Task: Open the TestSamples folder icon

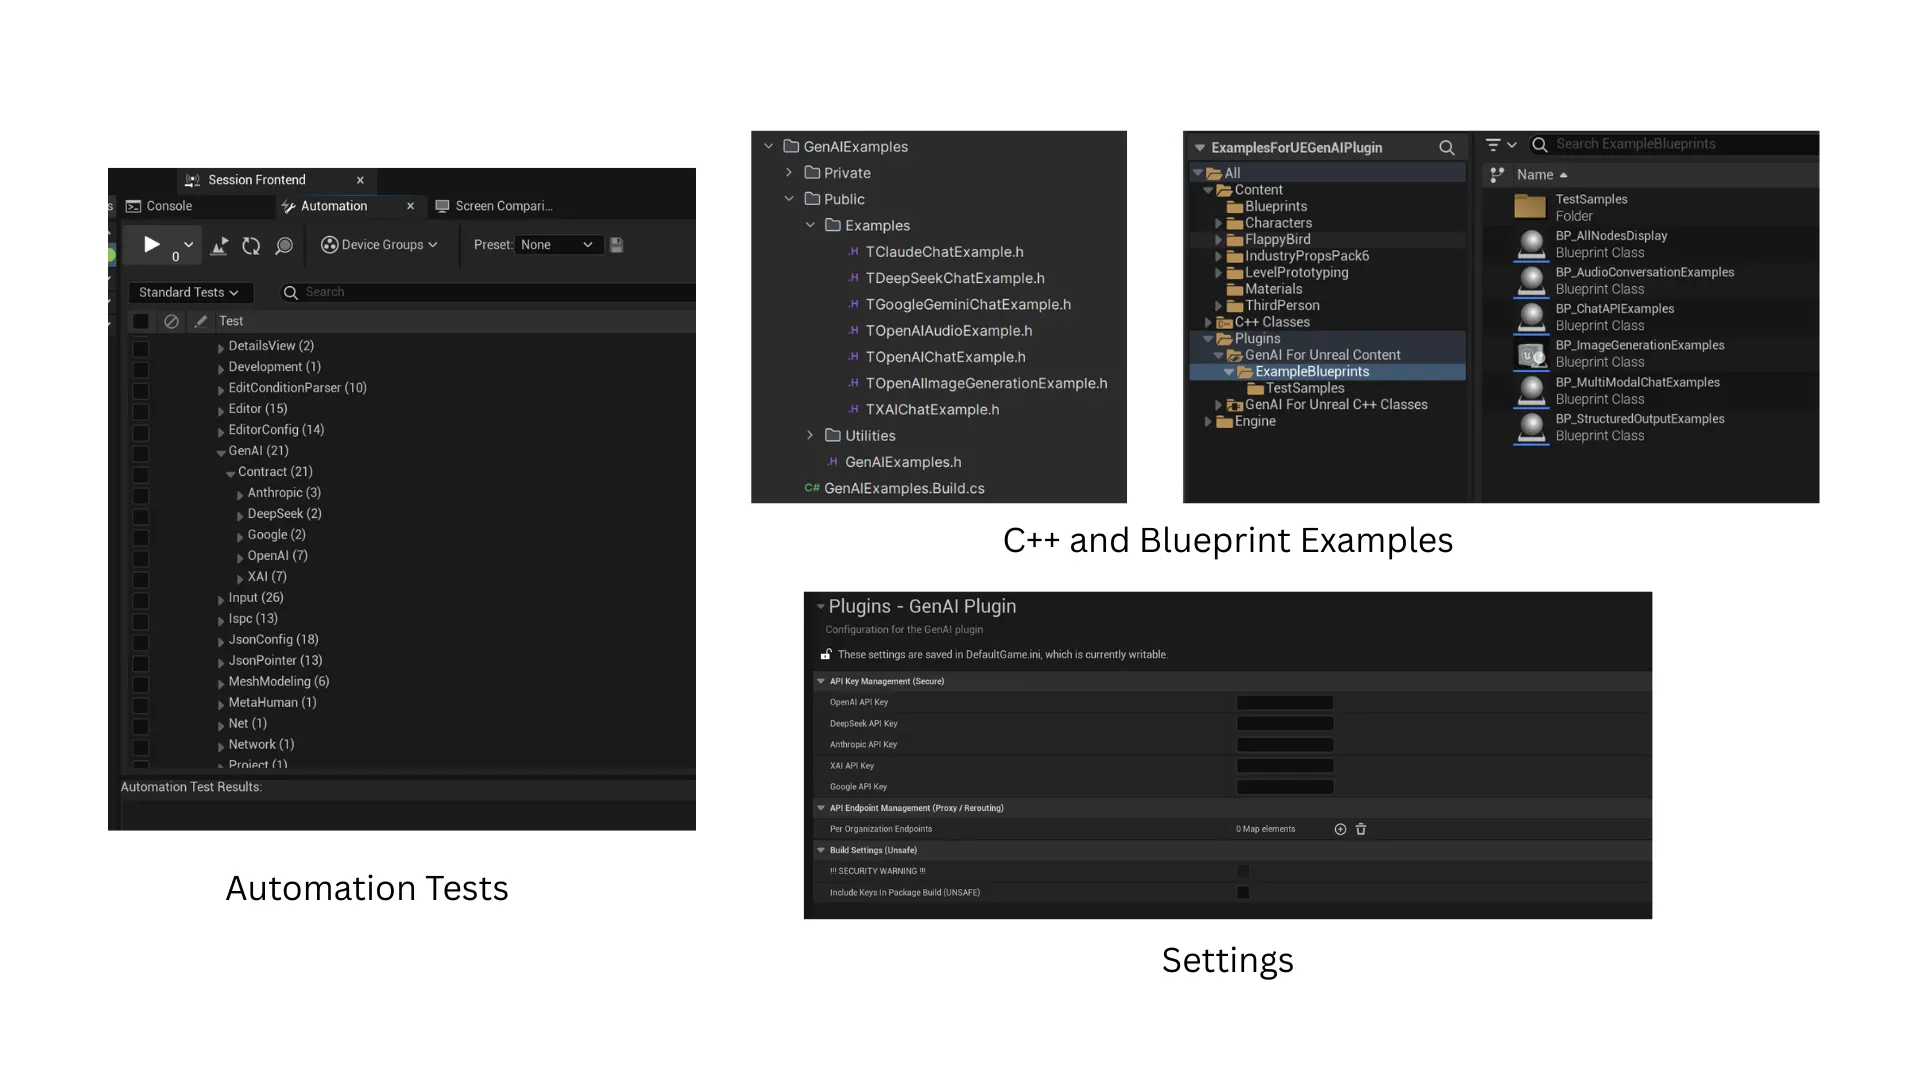Action: pyautogui.click(x=1530, y=207)
